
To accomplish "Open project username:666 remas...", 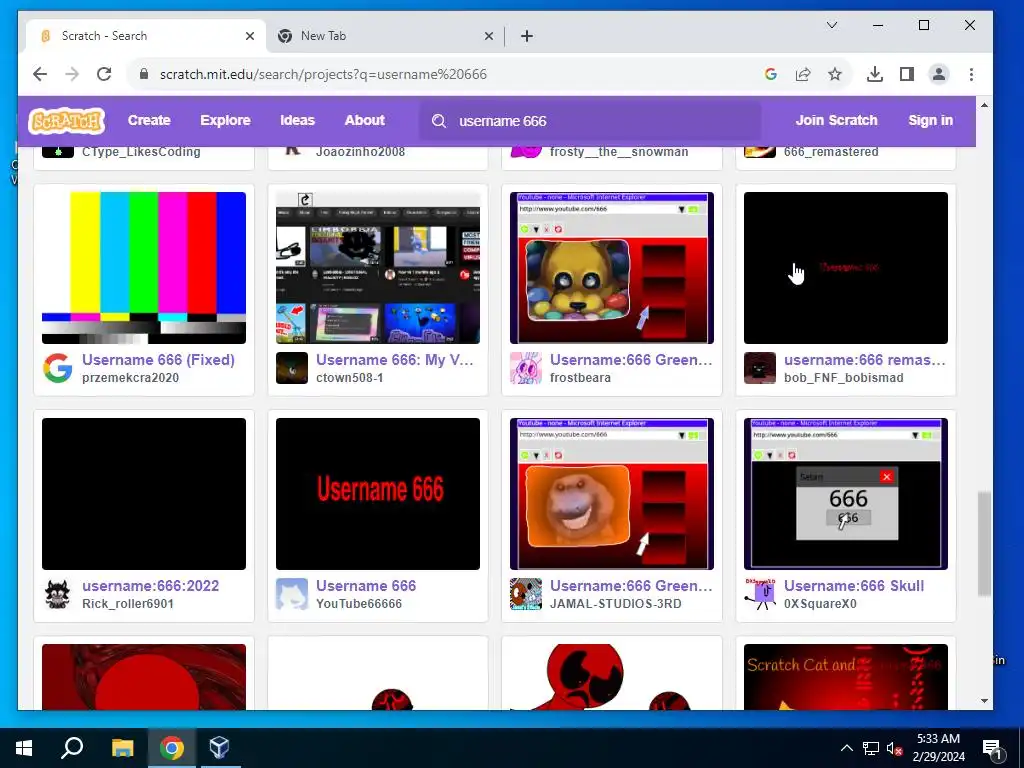I will [x=865, y=360].
